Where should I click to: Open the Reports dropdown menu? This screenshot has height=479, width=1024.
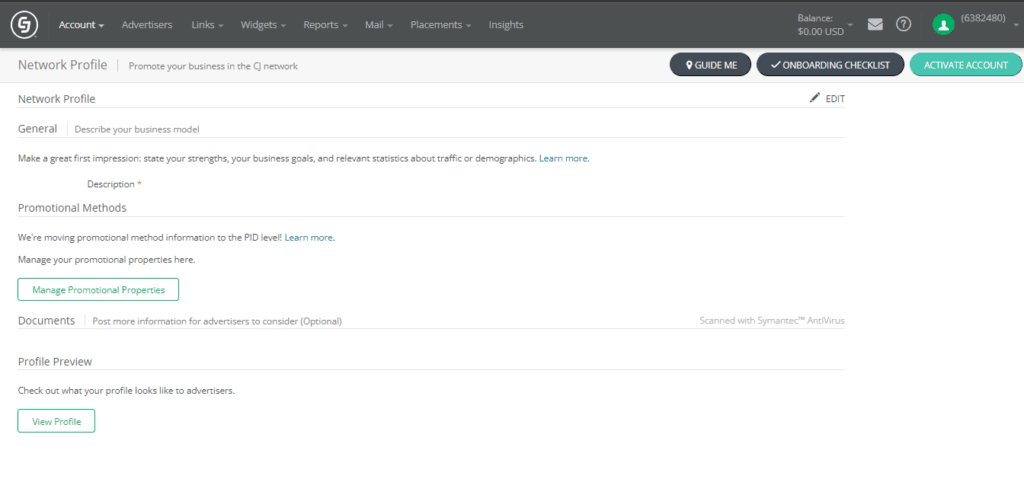pyautogui.click(x=325, y=25)
